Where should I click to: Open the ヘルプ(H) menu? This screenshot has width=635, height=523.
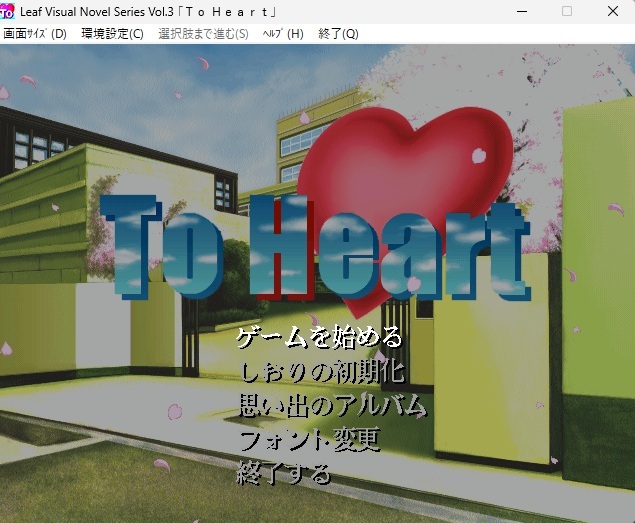pyautogui.click(x=283, y=34)
